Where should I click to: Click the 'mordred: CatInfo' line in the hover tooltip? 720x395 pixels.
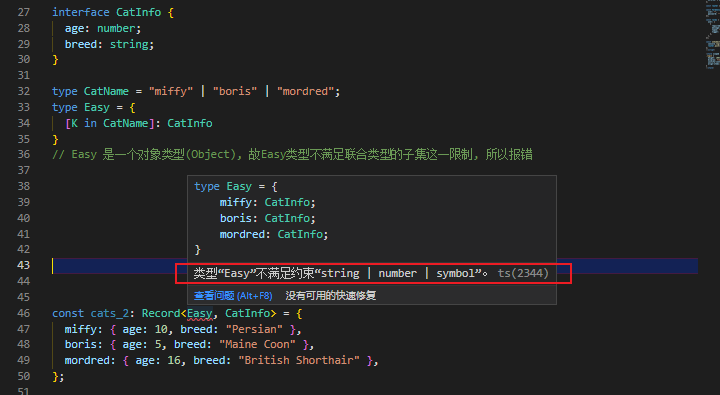pos(274,234)
